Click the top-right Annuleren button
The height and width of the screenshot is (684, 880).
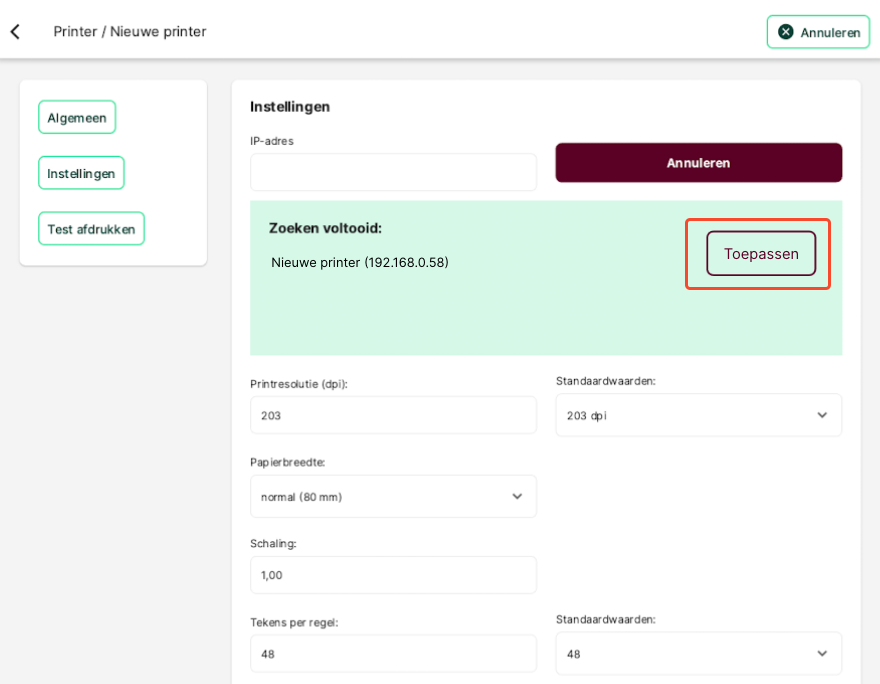coord(818,32)
